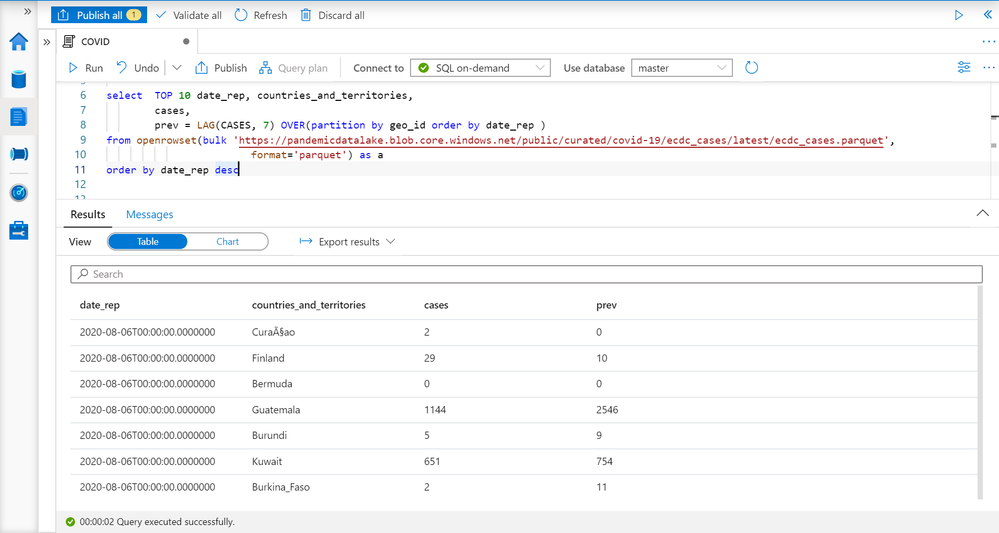Switch to the Messages tab
Screen dimensions: 999x533
click(x=150, y=215)
